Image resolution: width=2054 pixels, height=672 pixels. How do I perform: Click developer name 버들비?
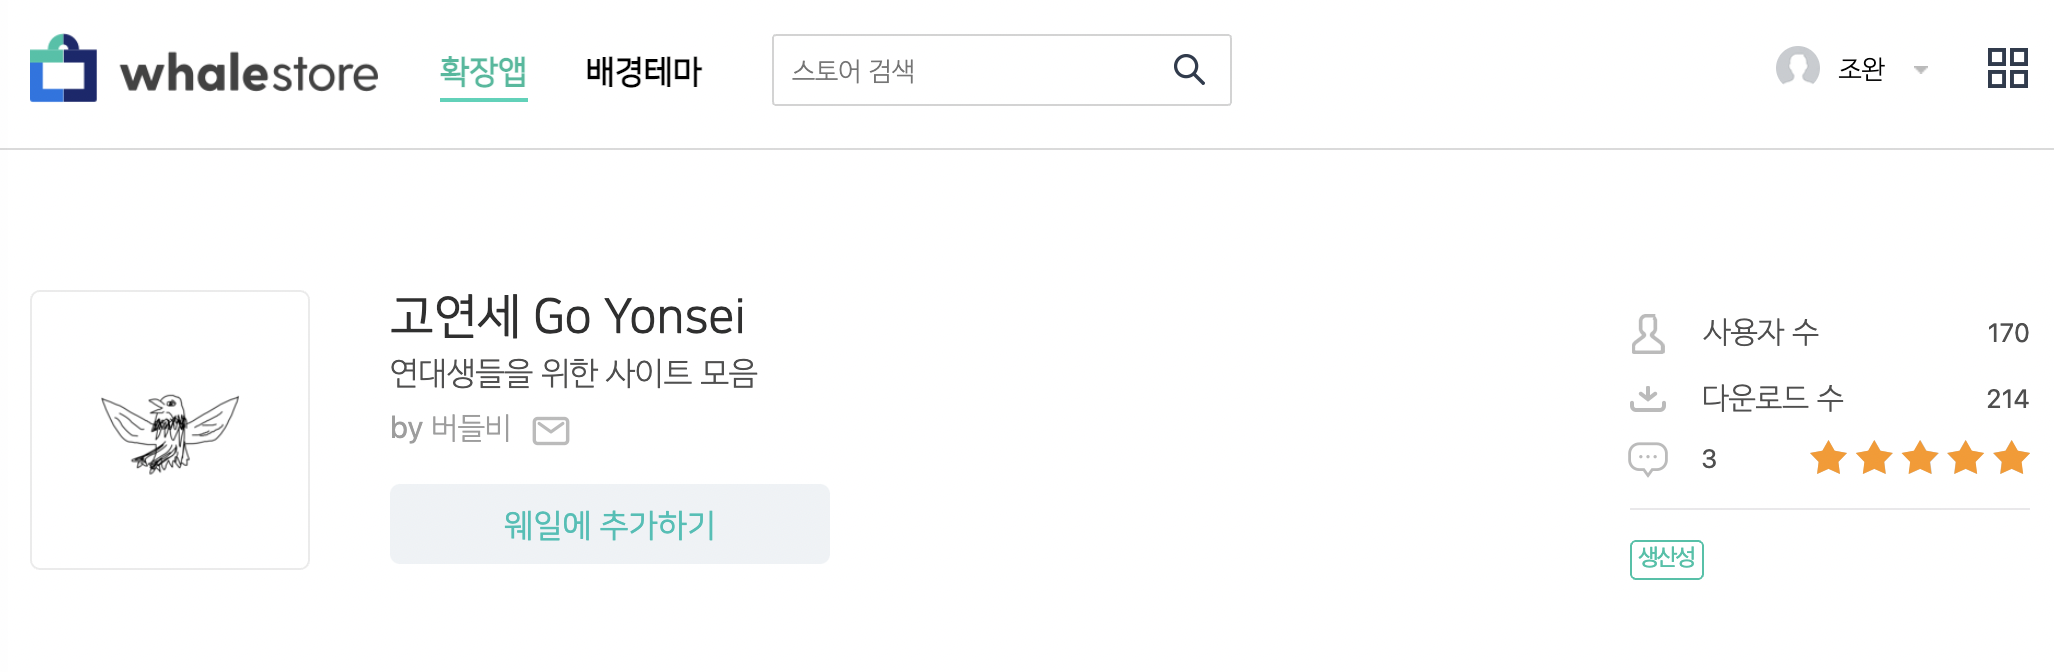coord(470,429)
